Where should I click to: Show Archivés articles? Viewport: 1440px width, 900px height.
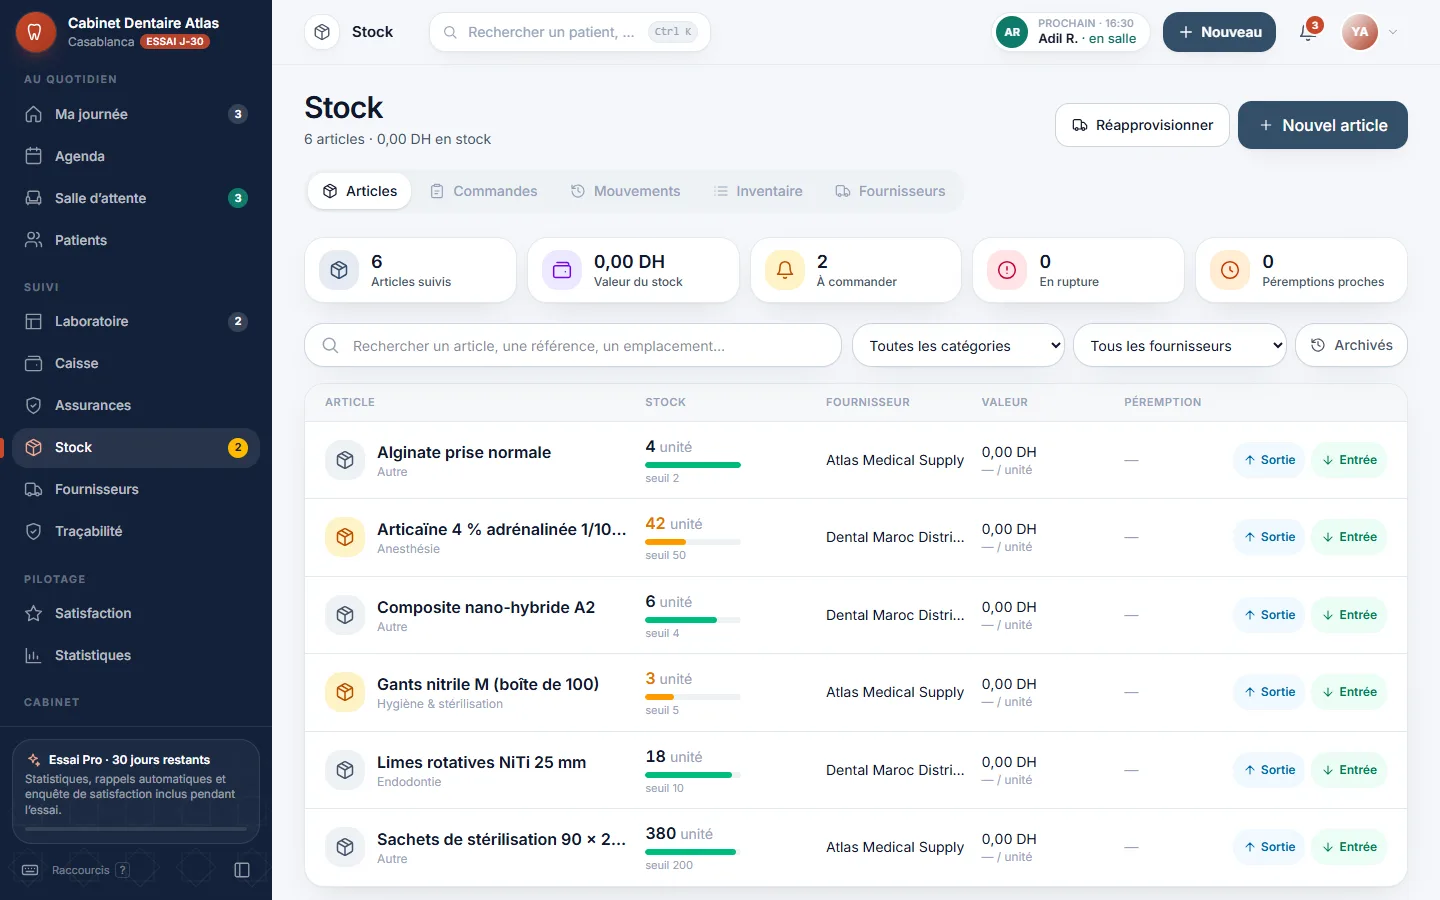pyautogui.click(x=1351, y=345)
